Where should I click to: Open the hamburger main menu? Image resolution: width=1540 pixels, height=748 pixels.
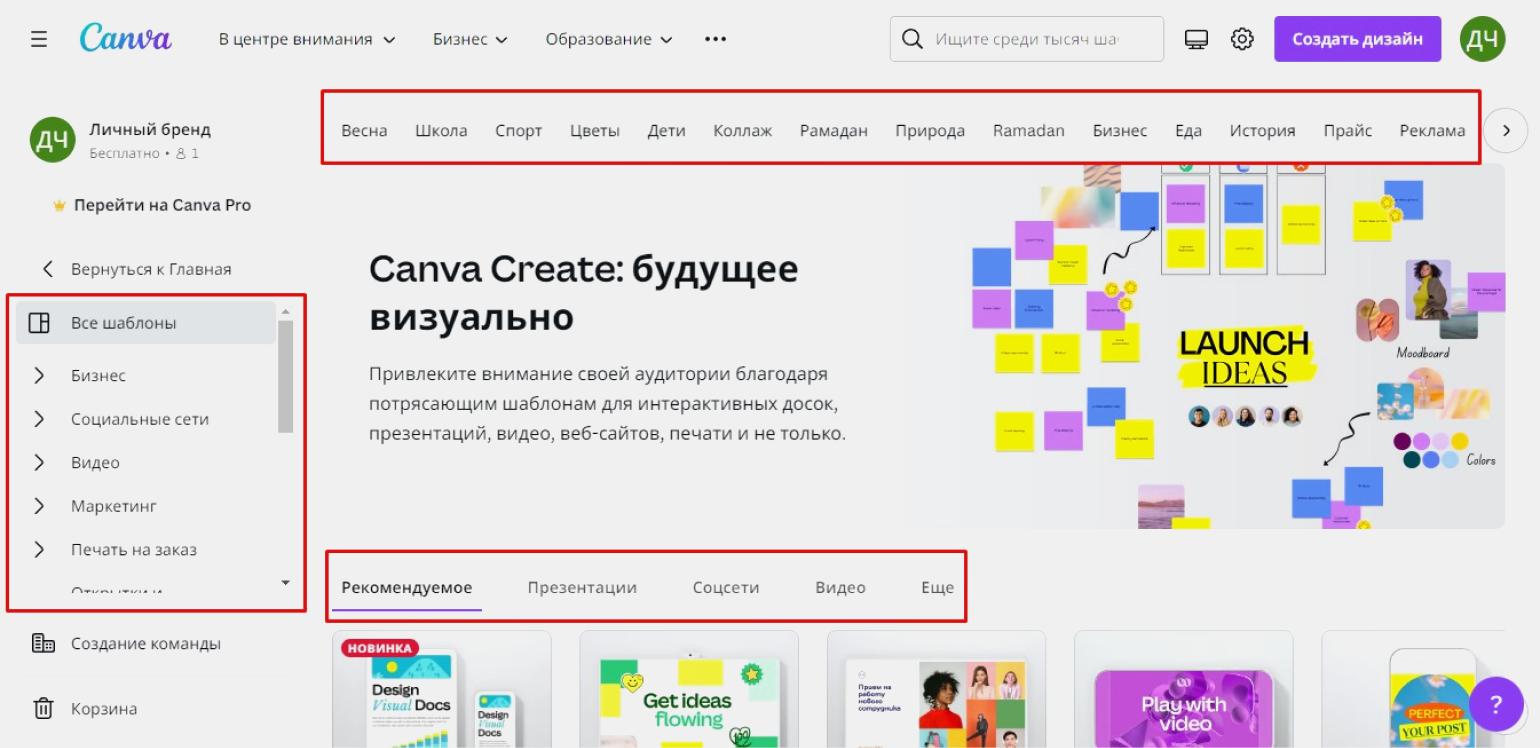[x=39, y=39]
